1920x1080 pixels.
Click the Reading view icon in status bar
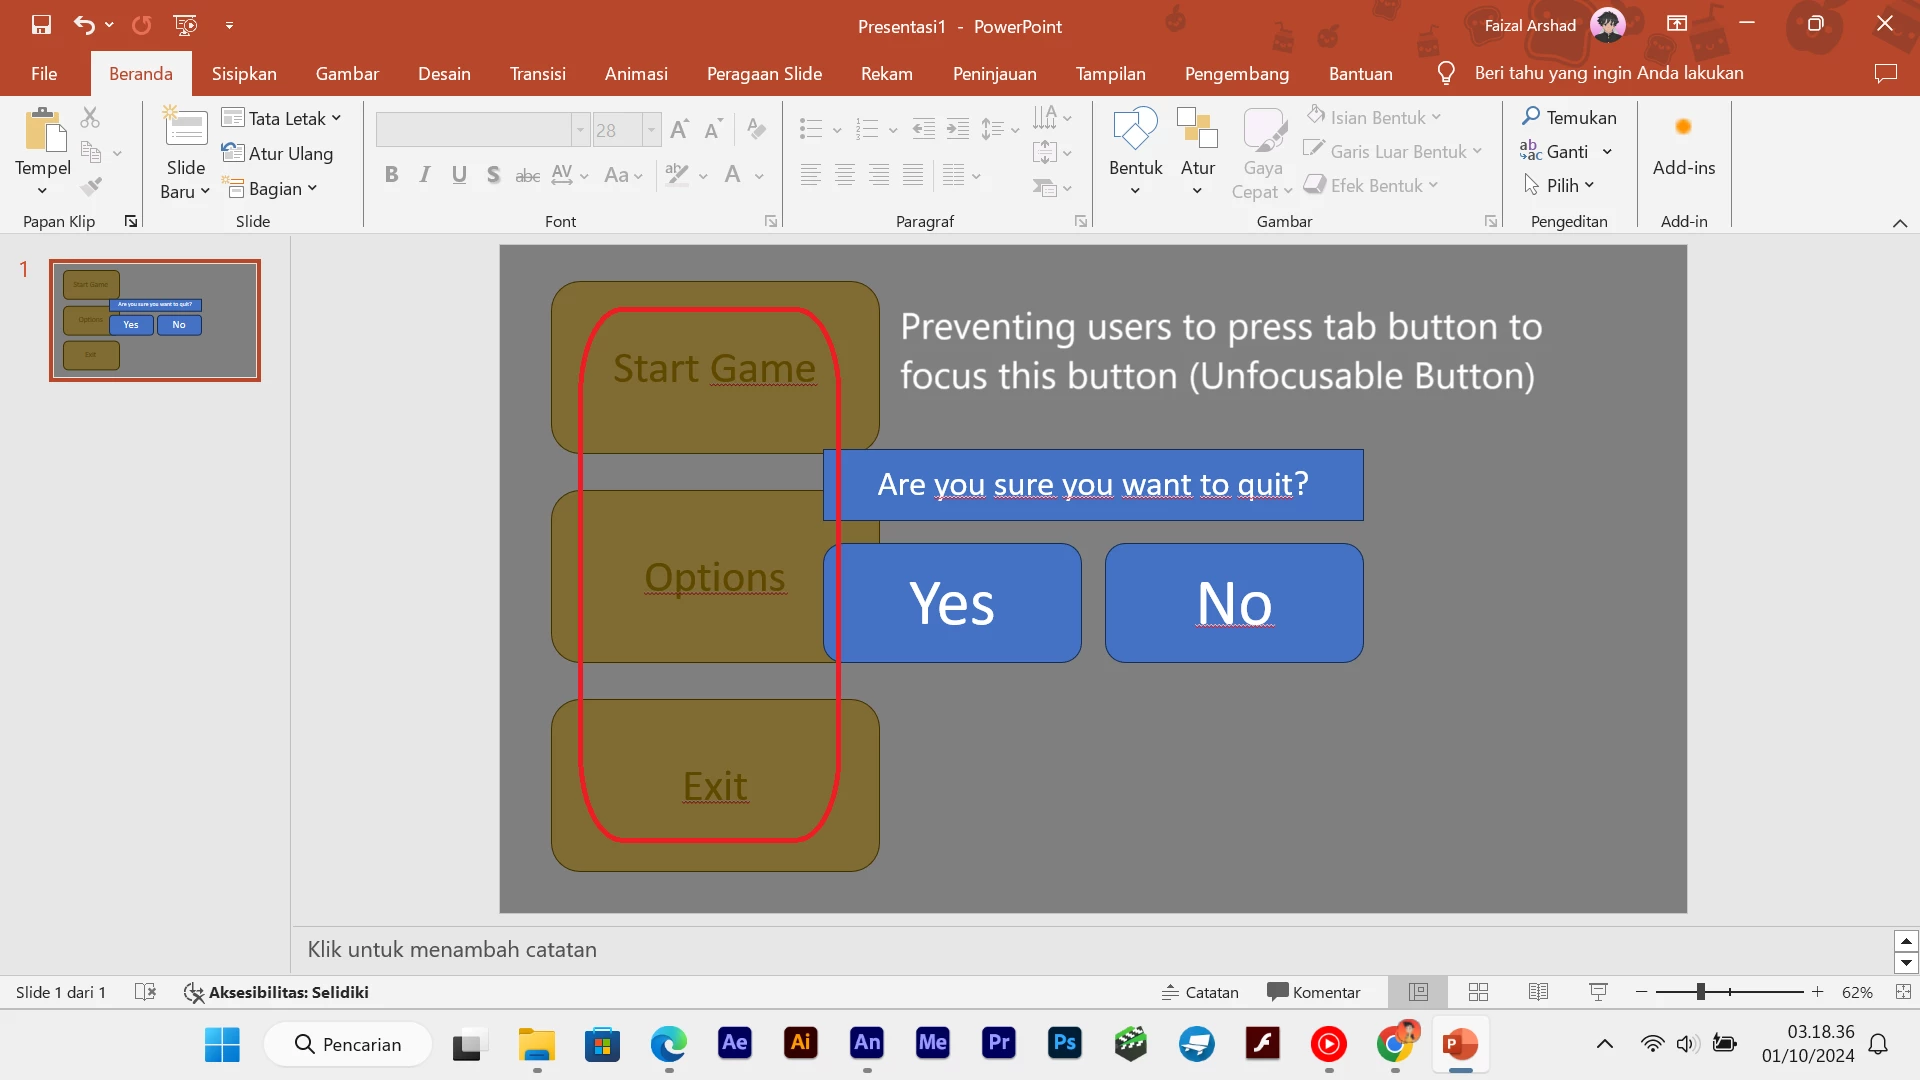pos(1538,992)
